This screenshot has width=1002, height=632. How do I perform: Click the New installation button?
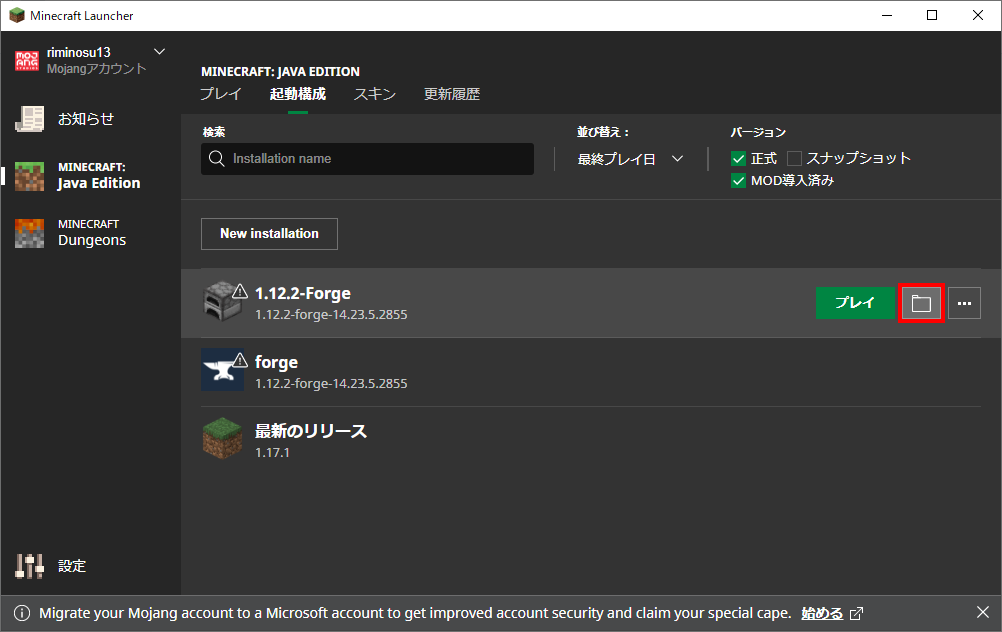coord(268,233)
